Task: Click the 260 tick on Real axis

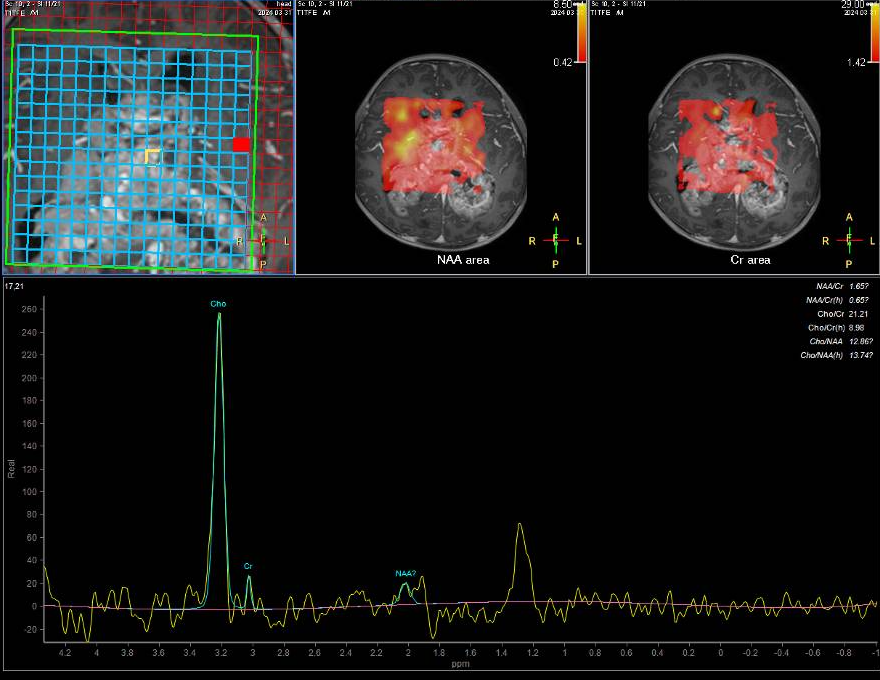Action: pos(29,309)
